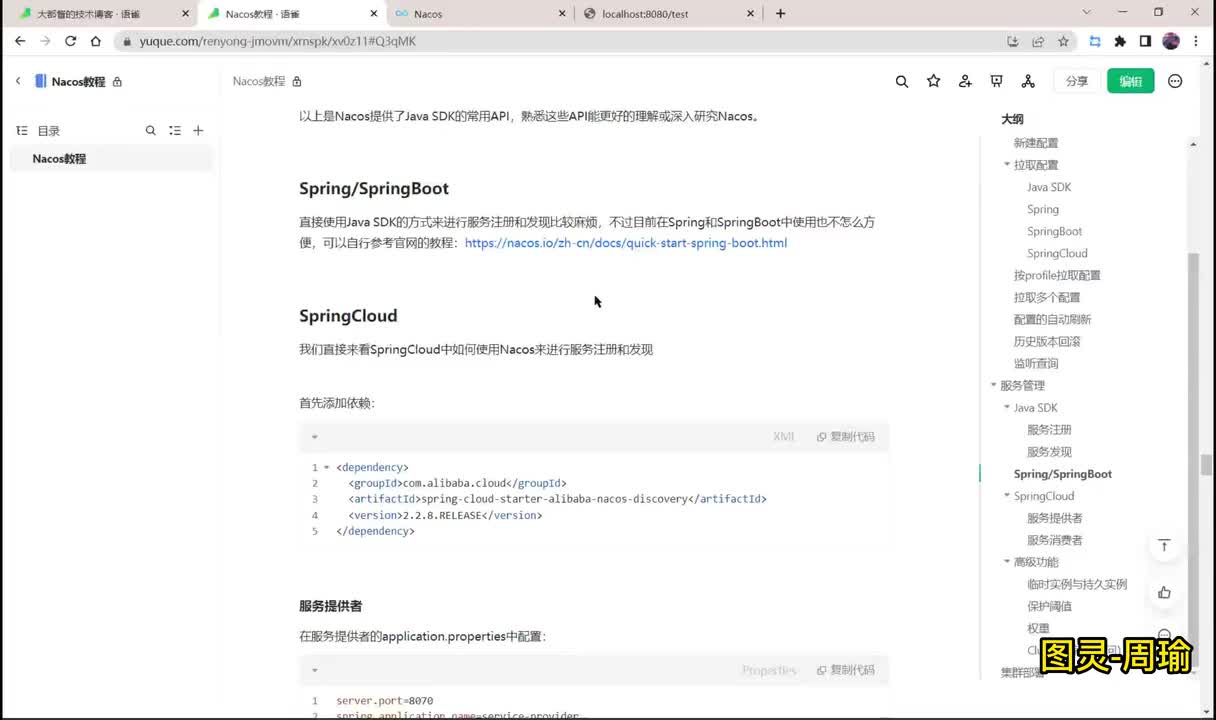Open the browser tab search dropdown arrow
The image size is (1216, 720).
coord(1087,13)
